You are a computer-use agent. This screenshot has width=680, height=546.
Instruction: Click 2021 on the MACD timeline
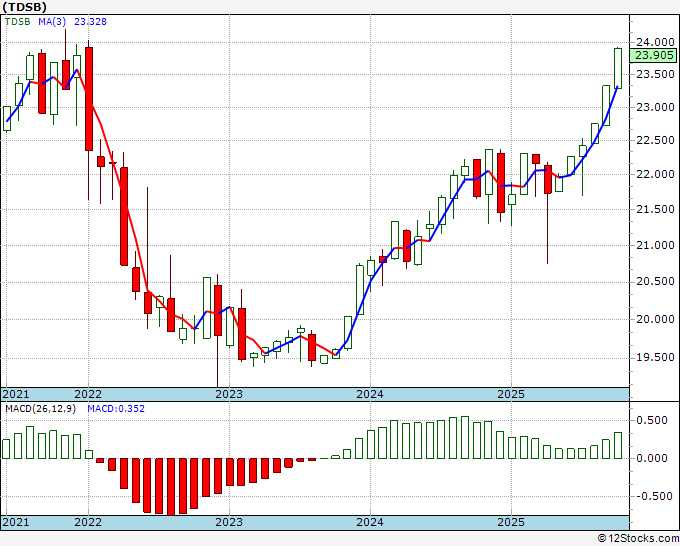point(16,522)
